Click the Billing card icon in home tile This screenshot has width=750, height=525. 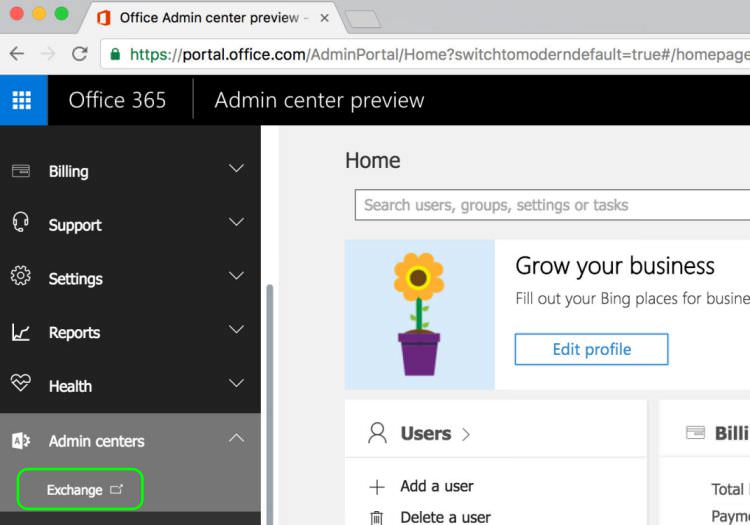(695, 433)
